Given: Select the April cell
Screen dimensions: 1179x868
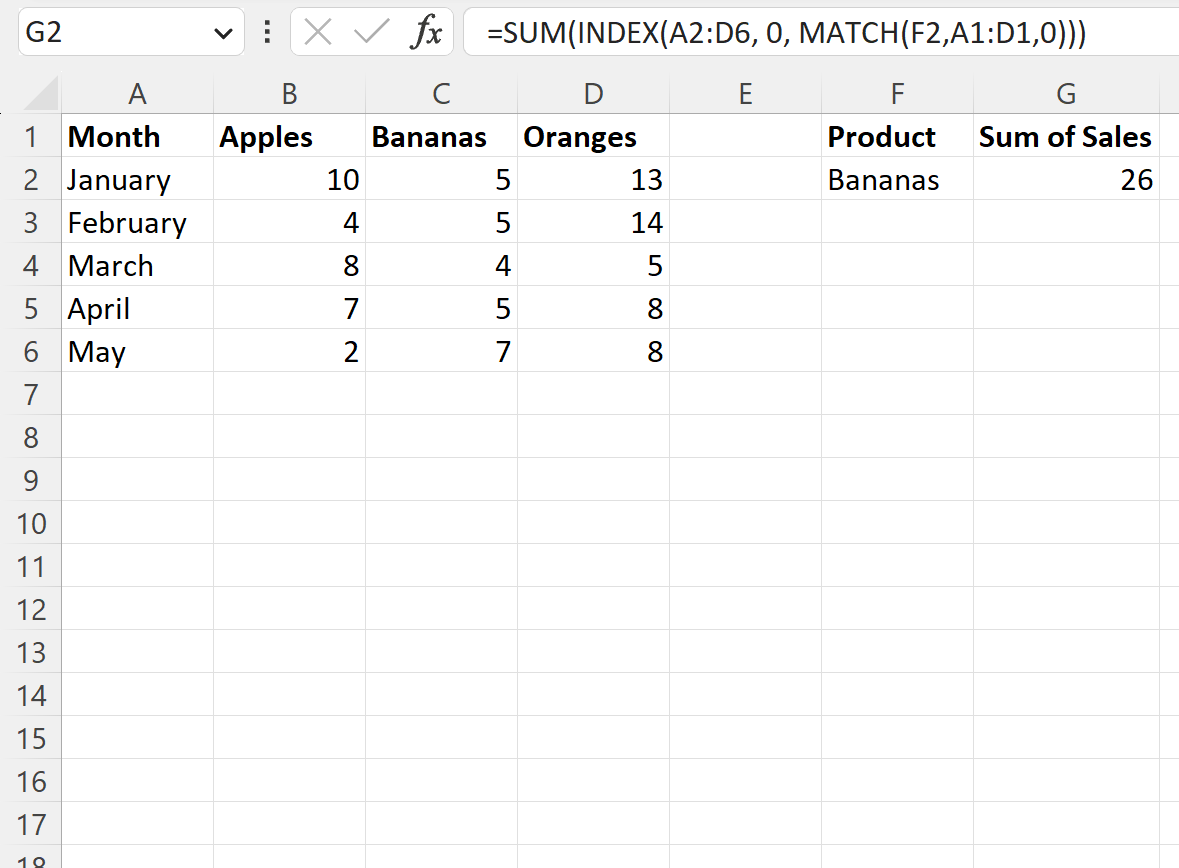Looking at the screenshot, I should 138,308.
